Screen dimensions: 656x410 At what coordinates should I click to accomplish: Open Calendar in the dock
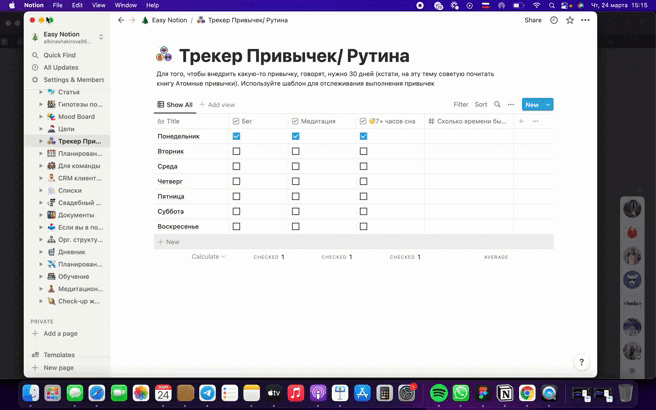(x=163, y=393)
